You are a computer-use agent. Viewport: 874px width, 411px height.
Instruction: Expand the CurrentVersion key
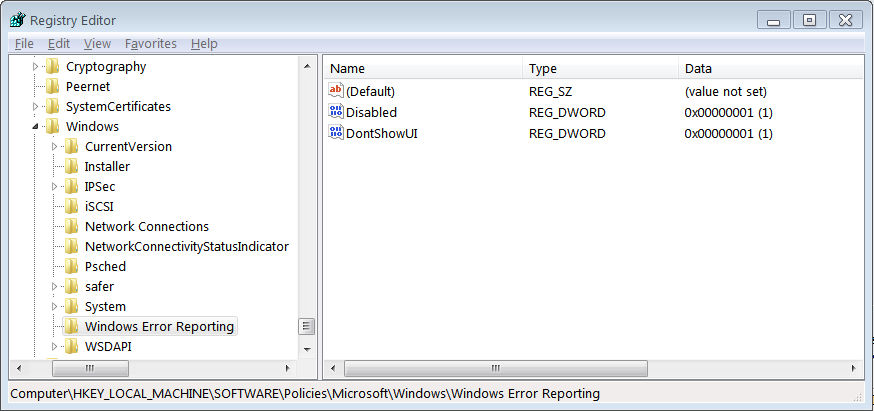pos(54,147)
